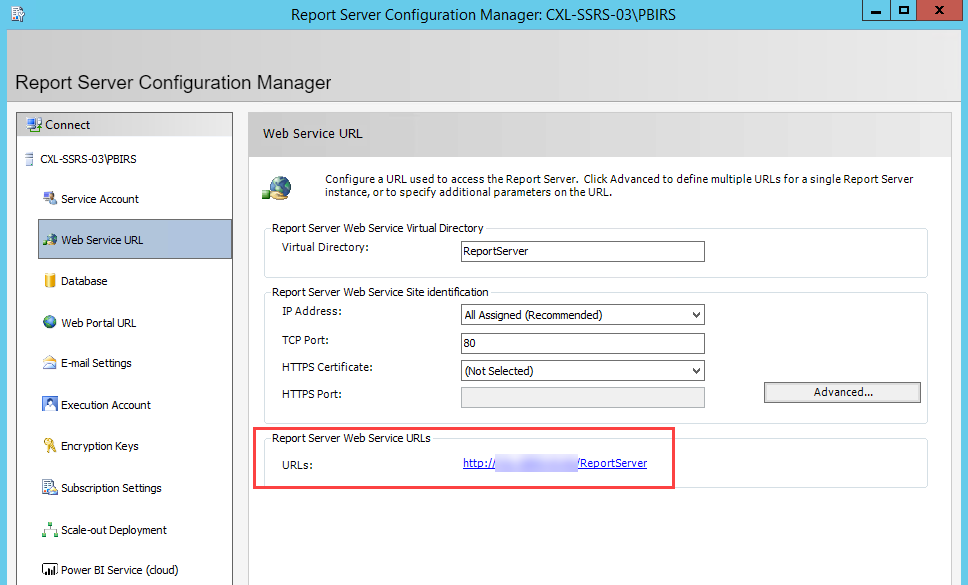Select Web Service URL in sidebar
The width and height of the screenshot is (968, 585).
coord(135,239)
